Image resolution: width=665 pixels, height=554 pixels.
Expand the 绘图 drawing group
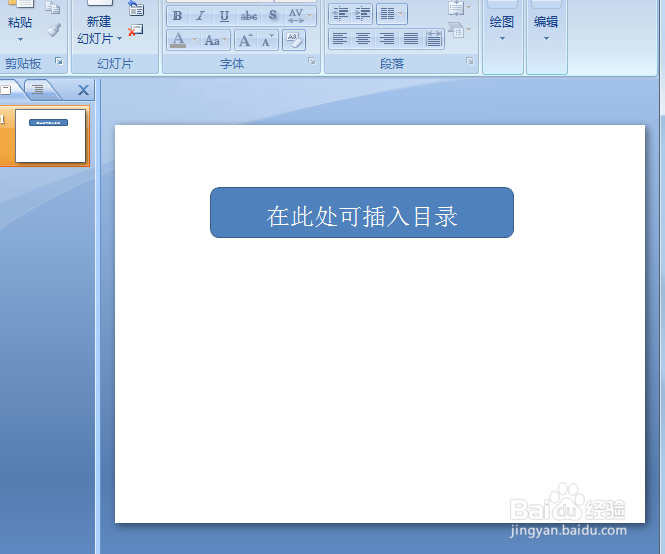[503, 36]
